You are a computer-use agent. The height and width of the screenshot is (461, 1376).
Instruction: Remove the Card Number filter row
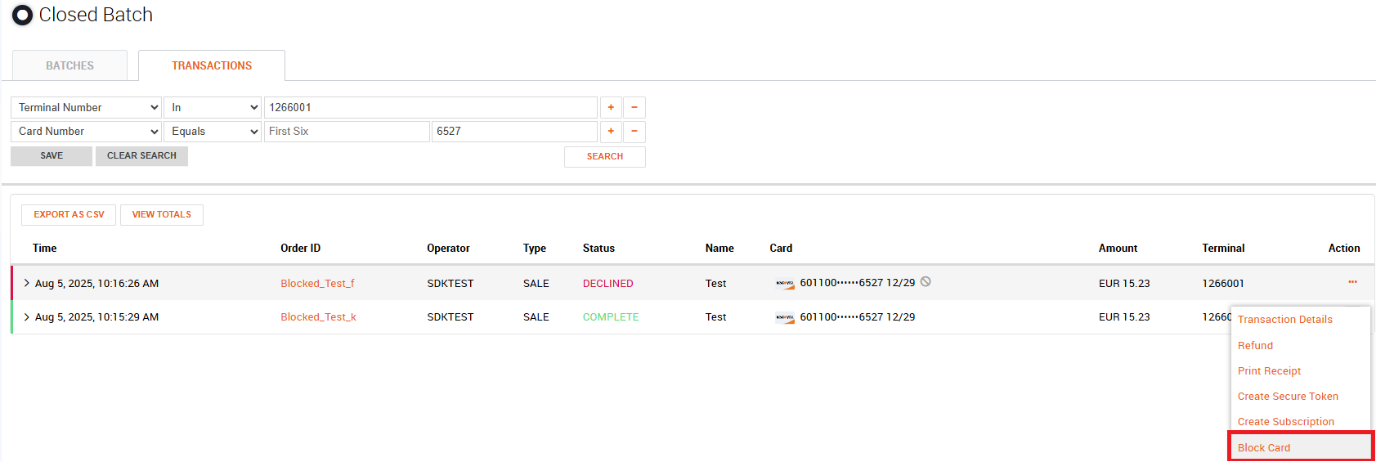(x=634, y=132)
